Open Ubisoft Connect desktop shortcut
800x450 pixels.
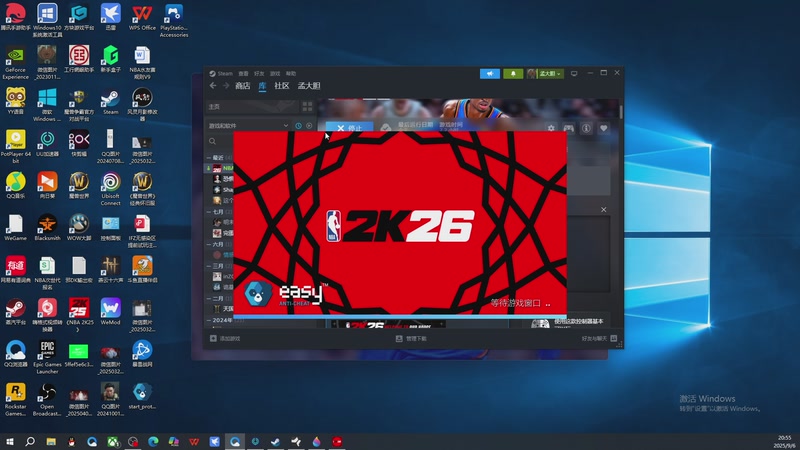click(x=110, y=189)
